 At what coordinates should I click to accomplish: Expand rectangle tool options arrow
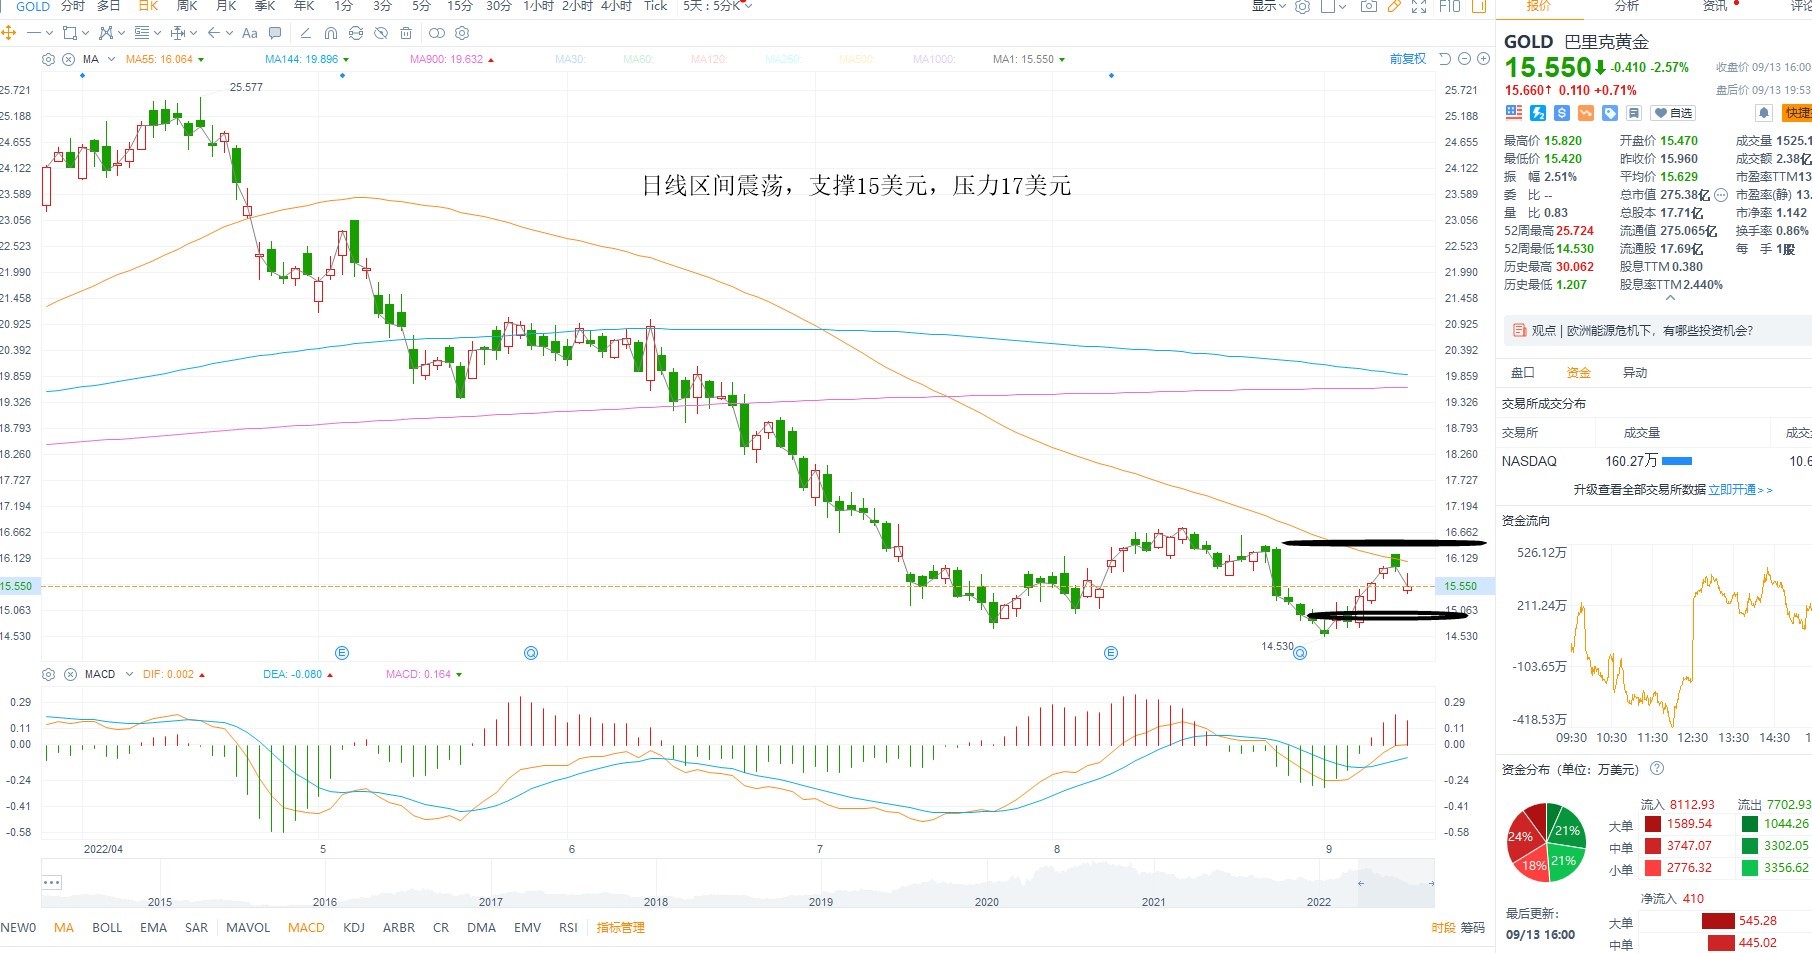[85, 33]
